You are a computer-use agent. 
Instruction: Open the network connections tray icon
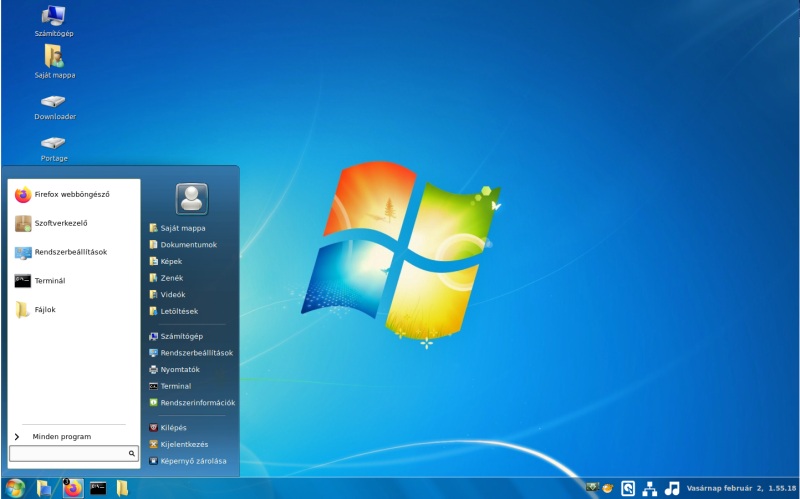[x=649, y=489]
